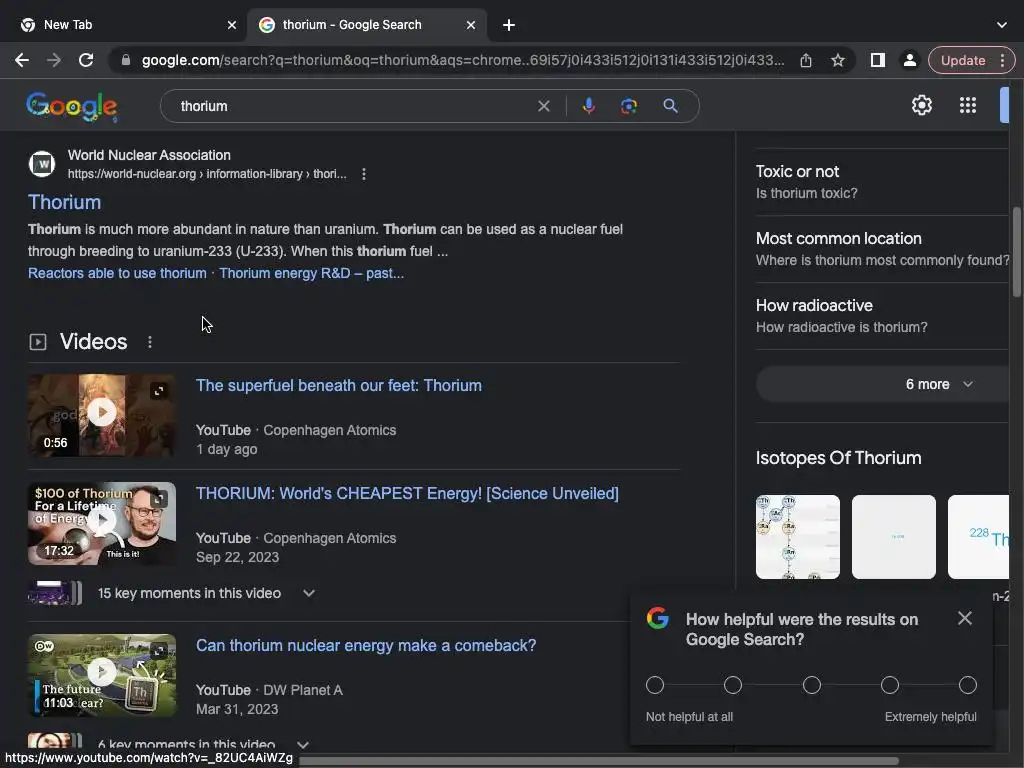The width and height of the screenshot is (1024, 768).
Task: Select the Extremely helpful radio
Action: pos(968,685)
